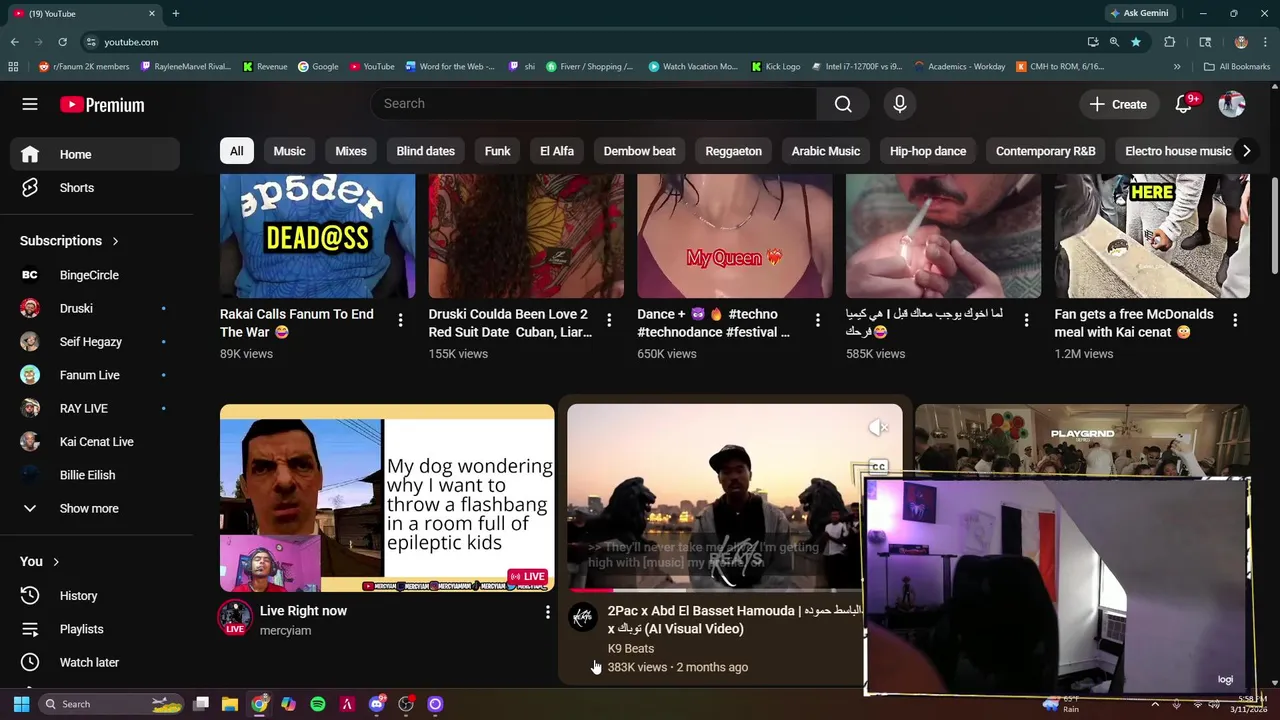Open the 2Pac x Abd El Basset title
1280x720 pixels.
[734, 620]
